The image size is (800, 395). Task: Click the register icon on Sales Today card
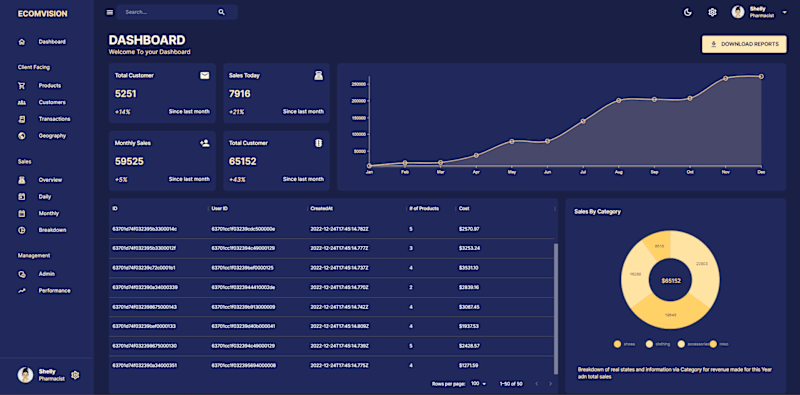318,76
